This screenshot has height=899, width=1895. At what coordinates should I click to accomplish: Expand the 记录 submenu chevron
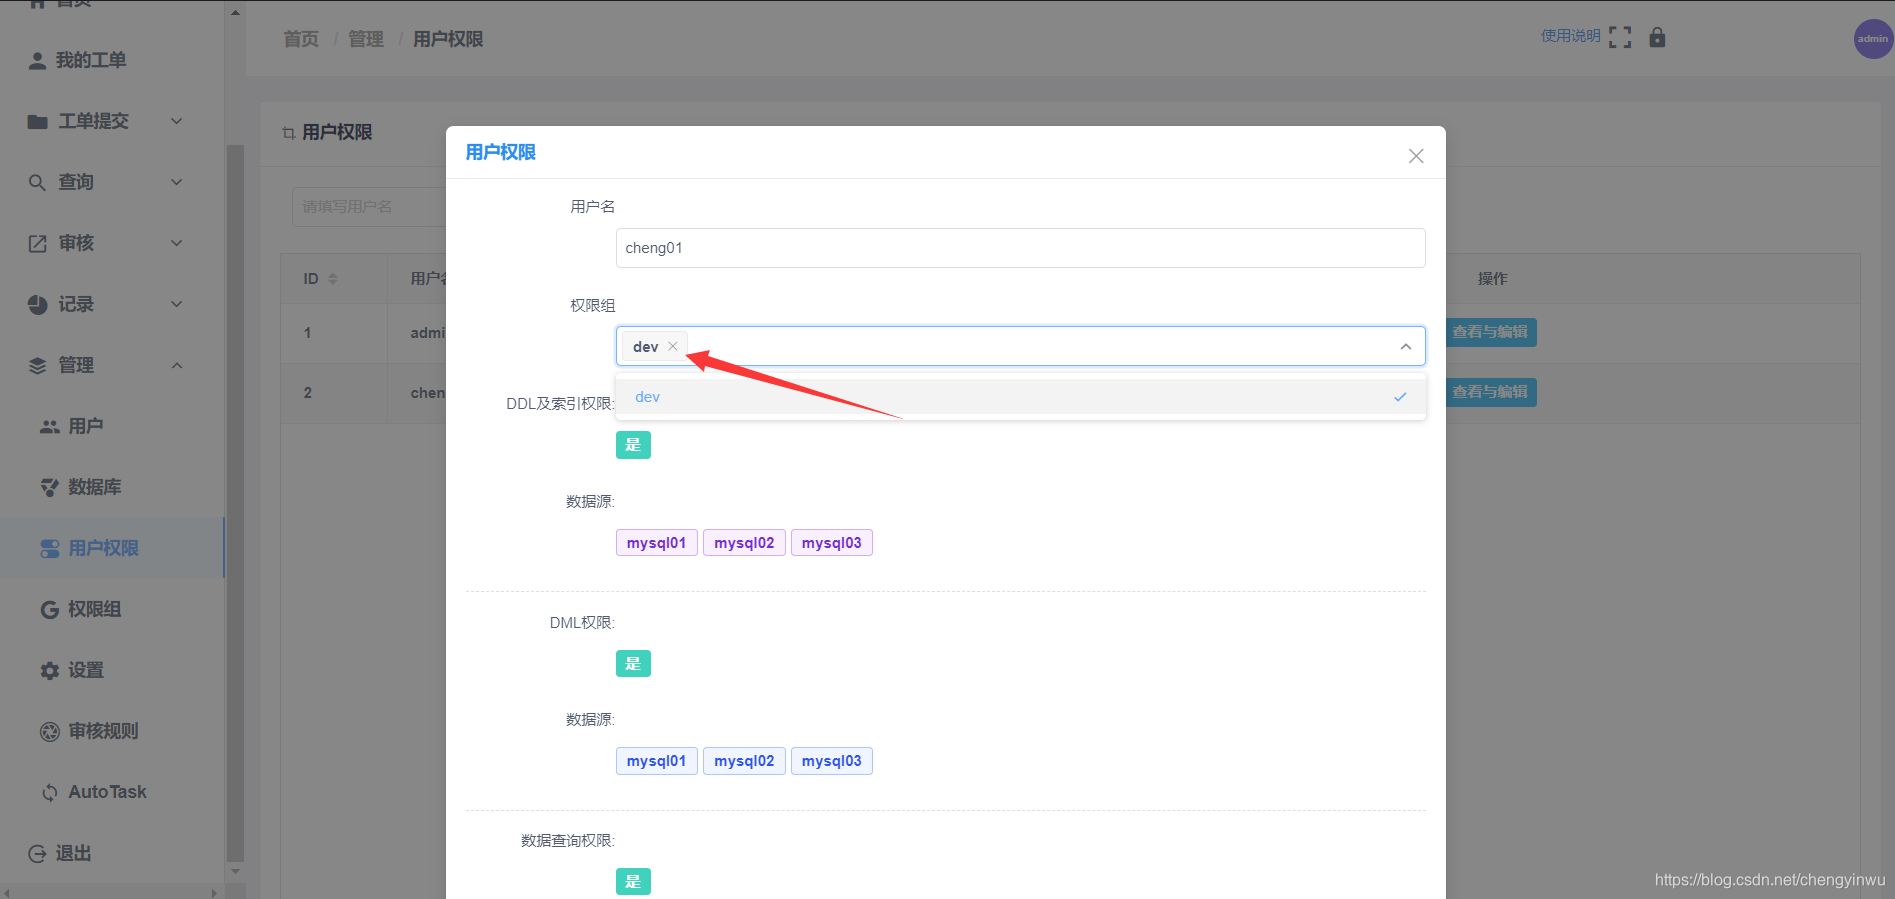(177, 304)
